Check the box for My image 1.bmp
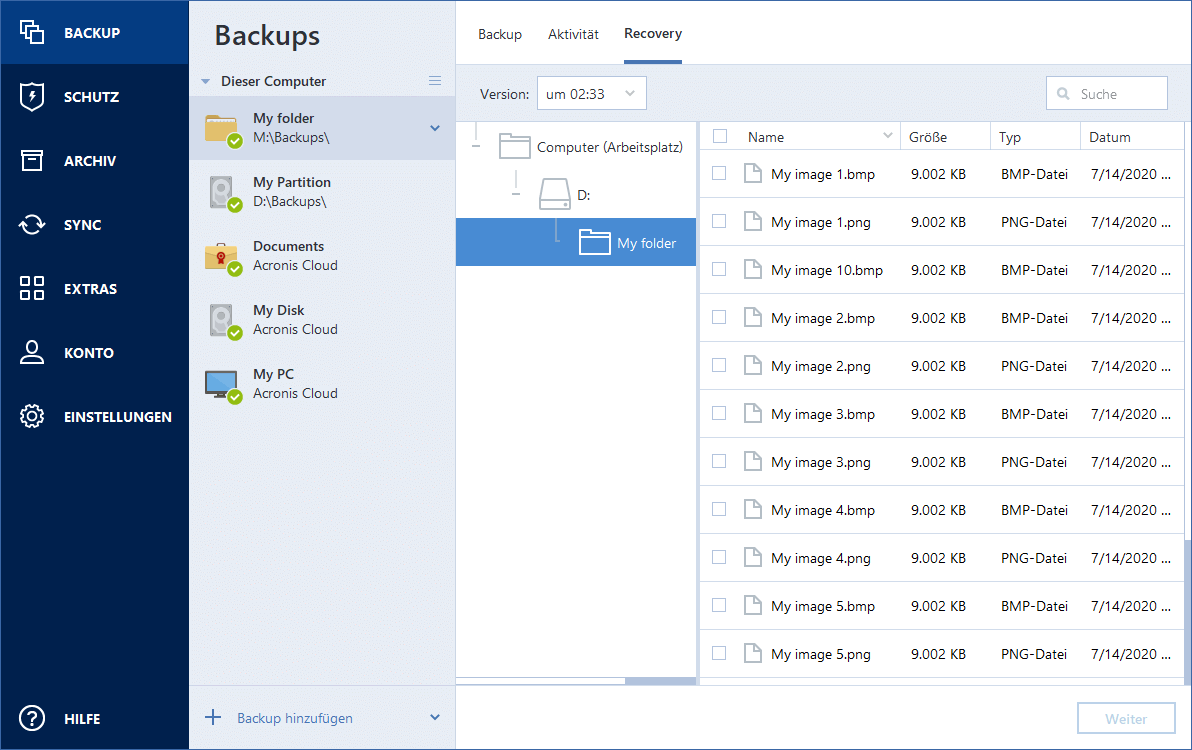This screenshot has height=750, width=1192. tap(719, 173)
